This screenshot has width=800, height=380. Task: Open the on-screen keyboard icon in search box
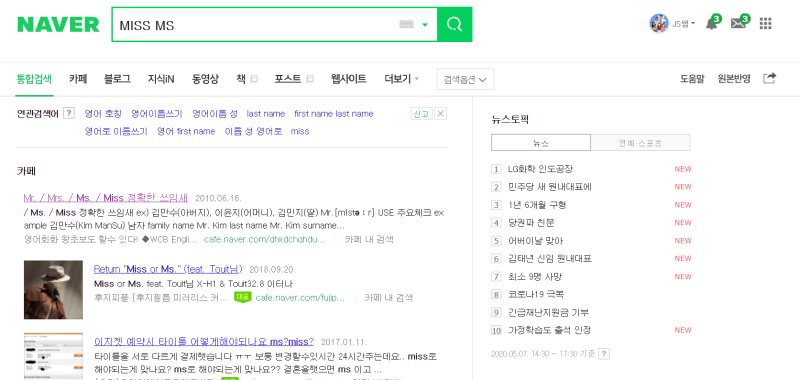pyautogui.click(x=406, y=24)
